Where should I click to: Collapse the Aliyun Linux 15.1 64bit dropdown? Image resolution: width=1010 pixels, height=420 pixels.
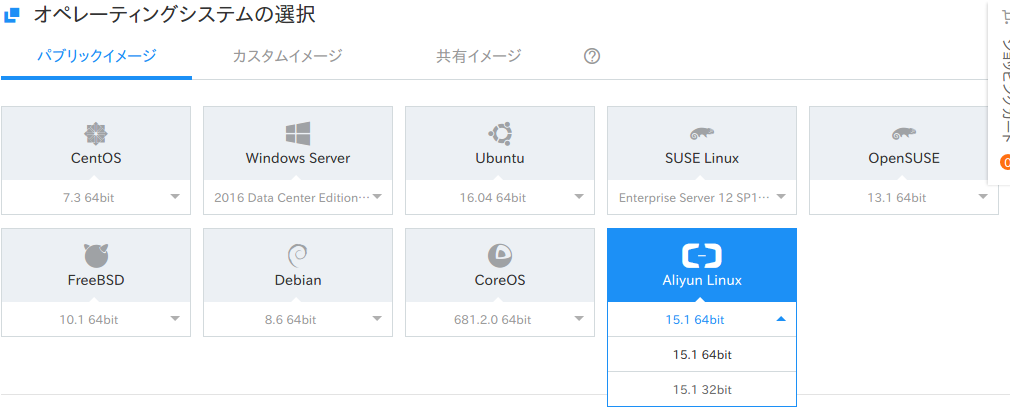[x=702, y=319]
